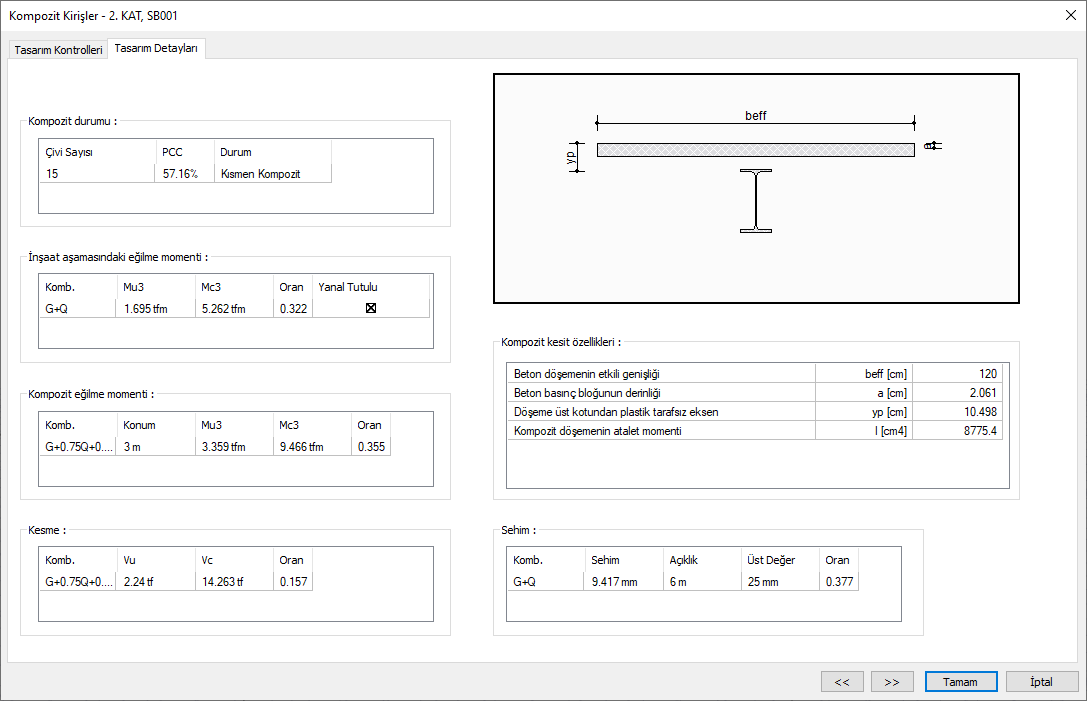Viewport: 1087px width, 701px height.
Task: Toggle the Yanal Tutulu checkbox
Action: tap(371, 308)
